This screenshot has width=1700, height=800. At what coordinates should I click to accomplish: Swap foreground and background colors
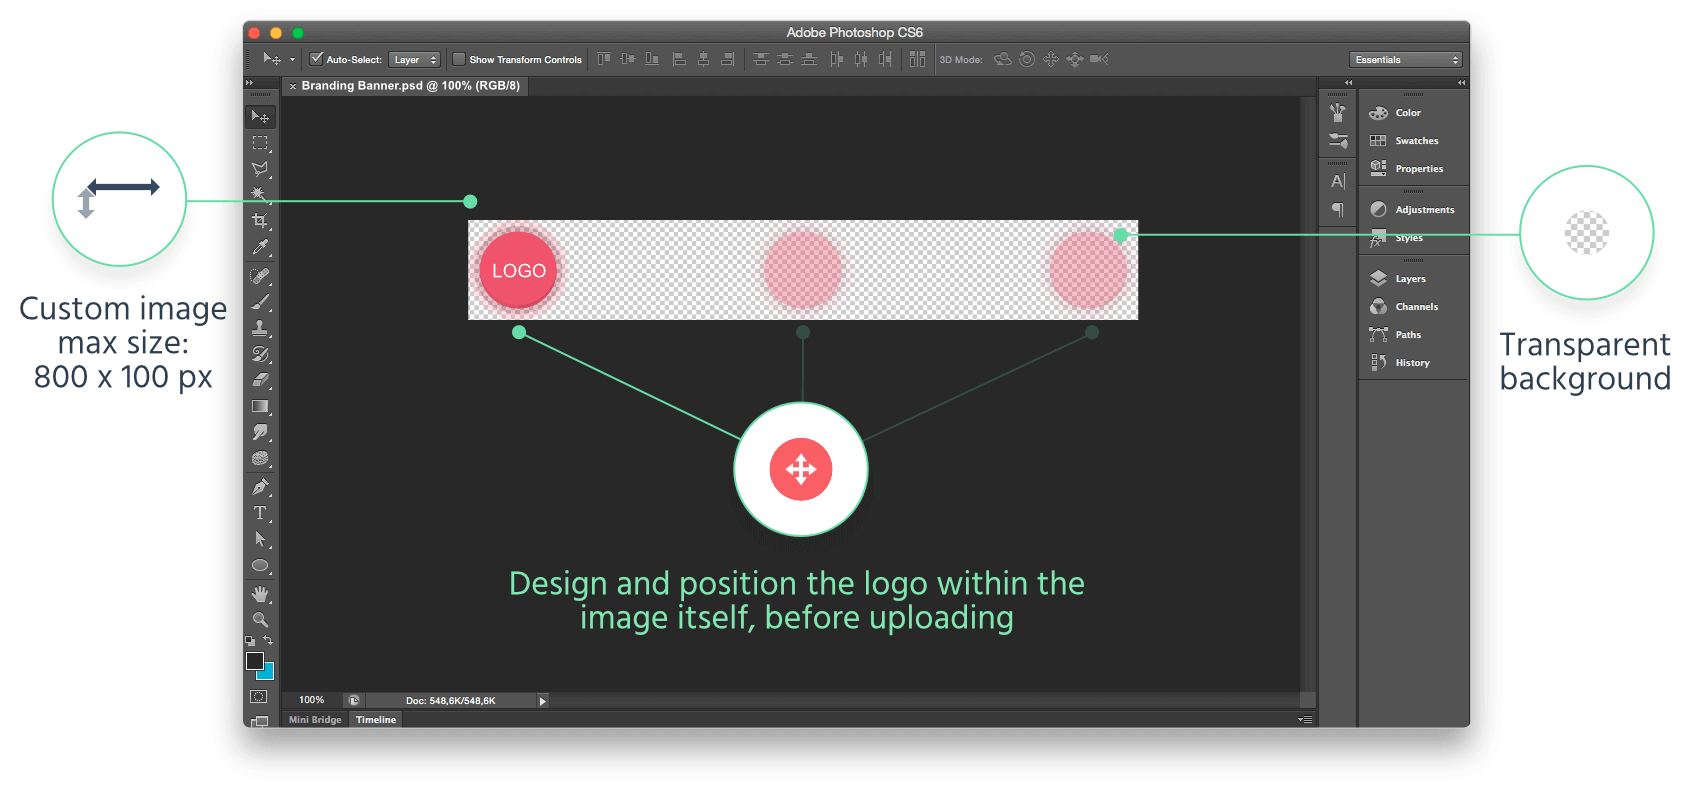click(x=268, y=640)
